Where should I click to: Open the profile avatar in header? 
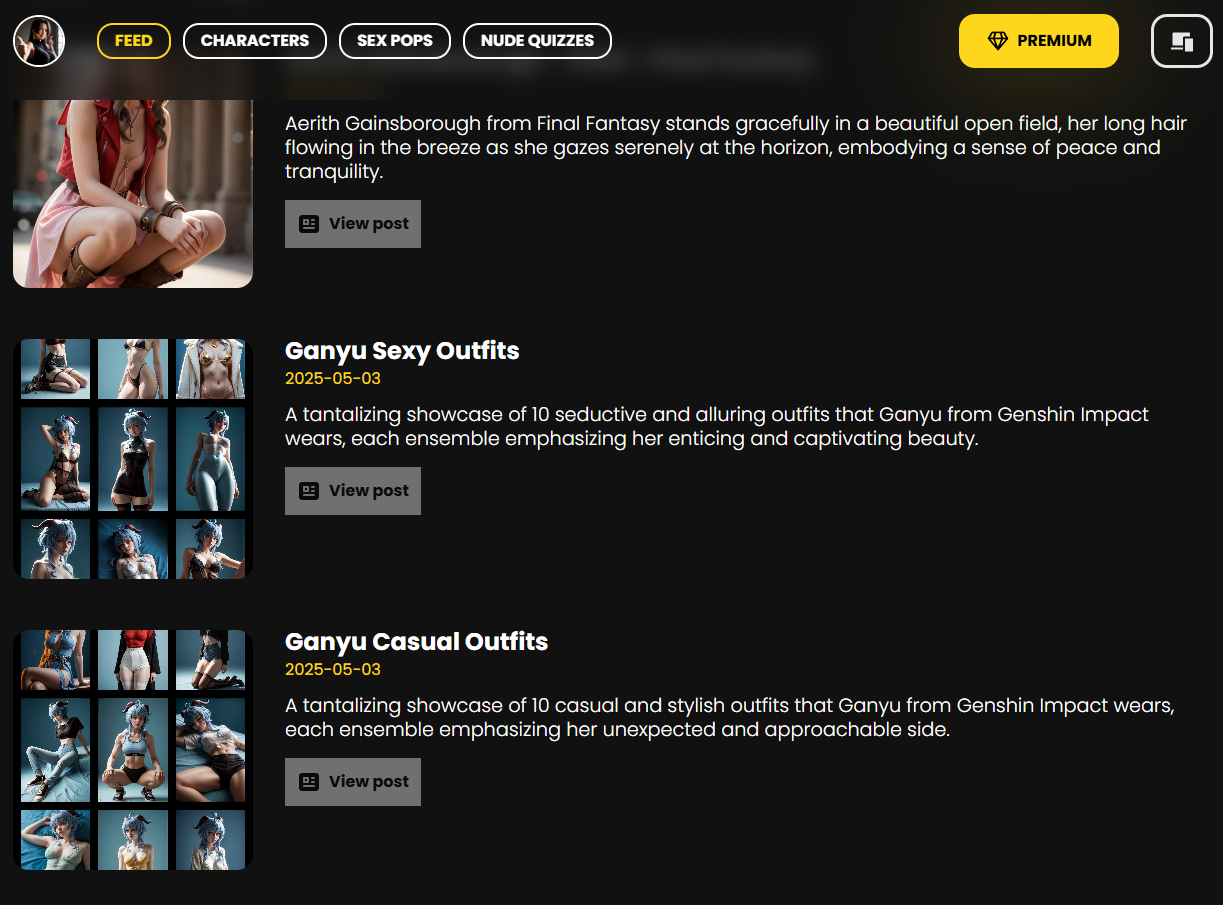point(39,41)
